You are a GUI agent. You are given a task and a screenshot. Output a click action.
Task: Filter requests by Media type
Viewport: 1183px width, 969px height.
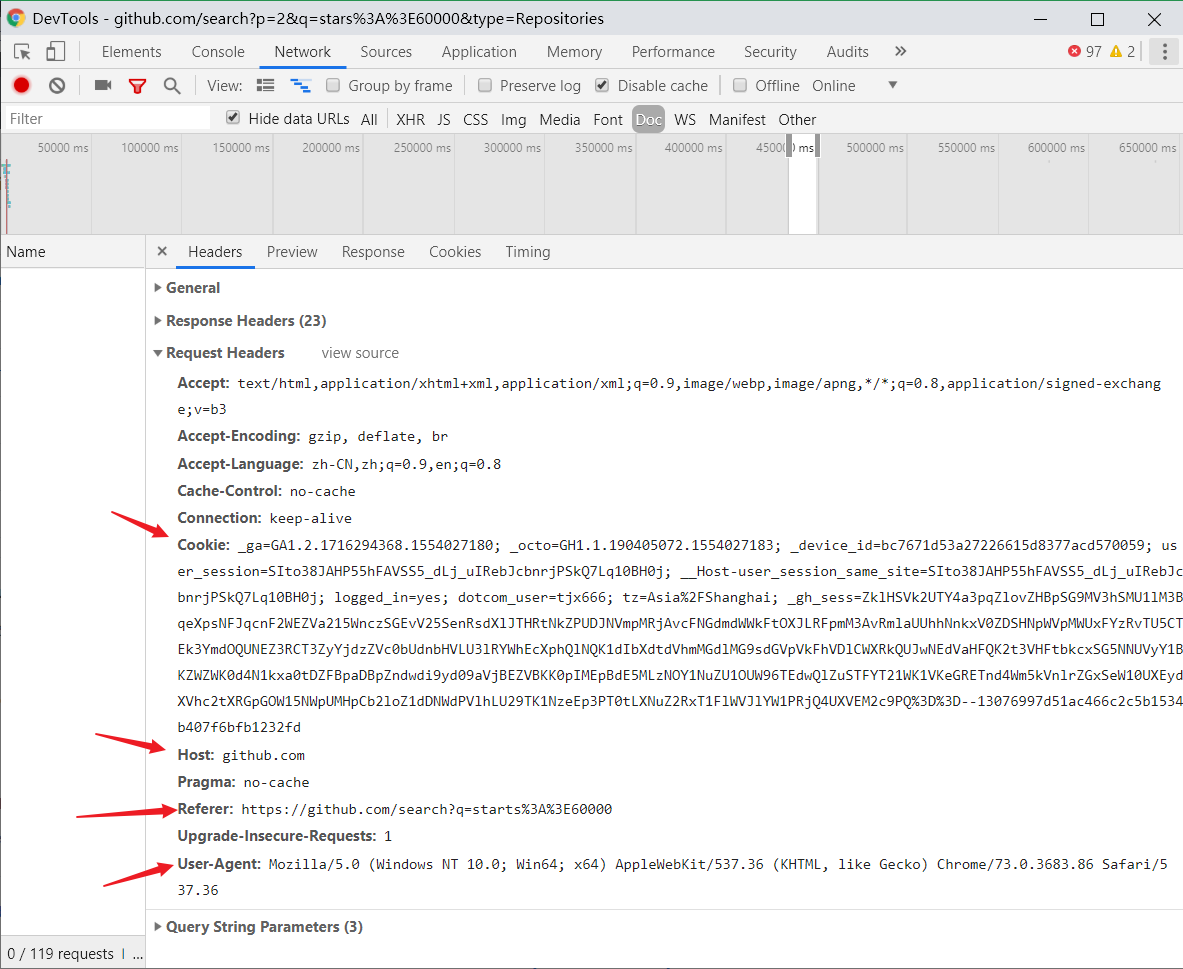(x=560, y=119)
